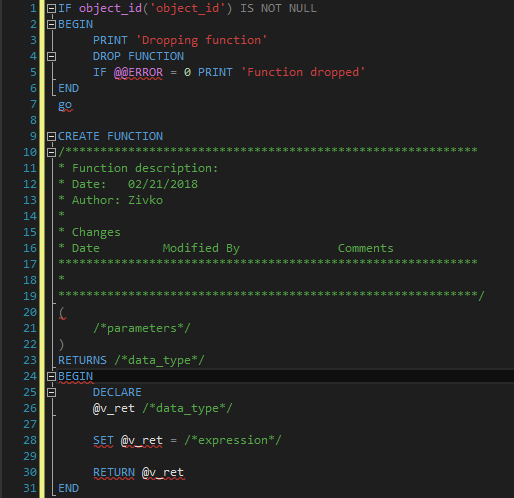Click the SET keyword on line 28
The height and width of the screenshot is (498, 514).
(x=103, y=440)
